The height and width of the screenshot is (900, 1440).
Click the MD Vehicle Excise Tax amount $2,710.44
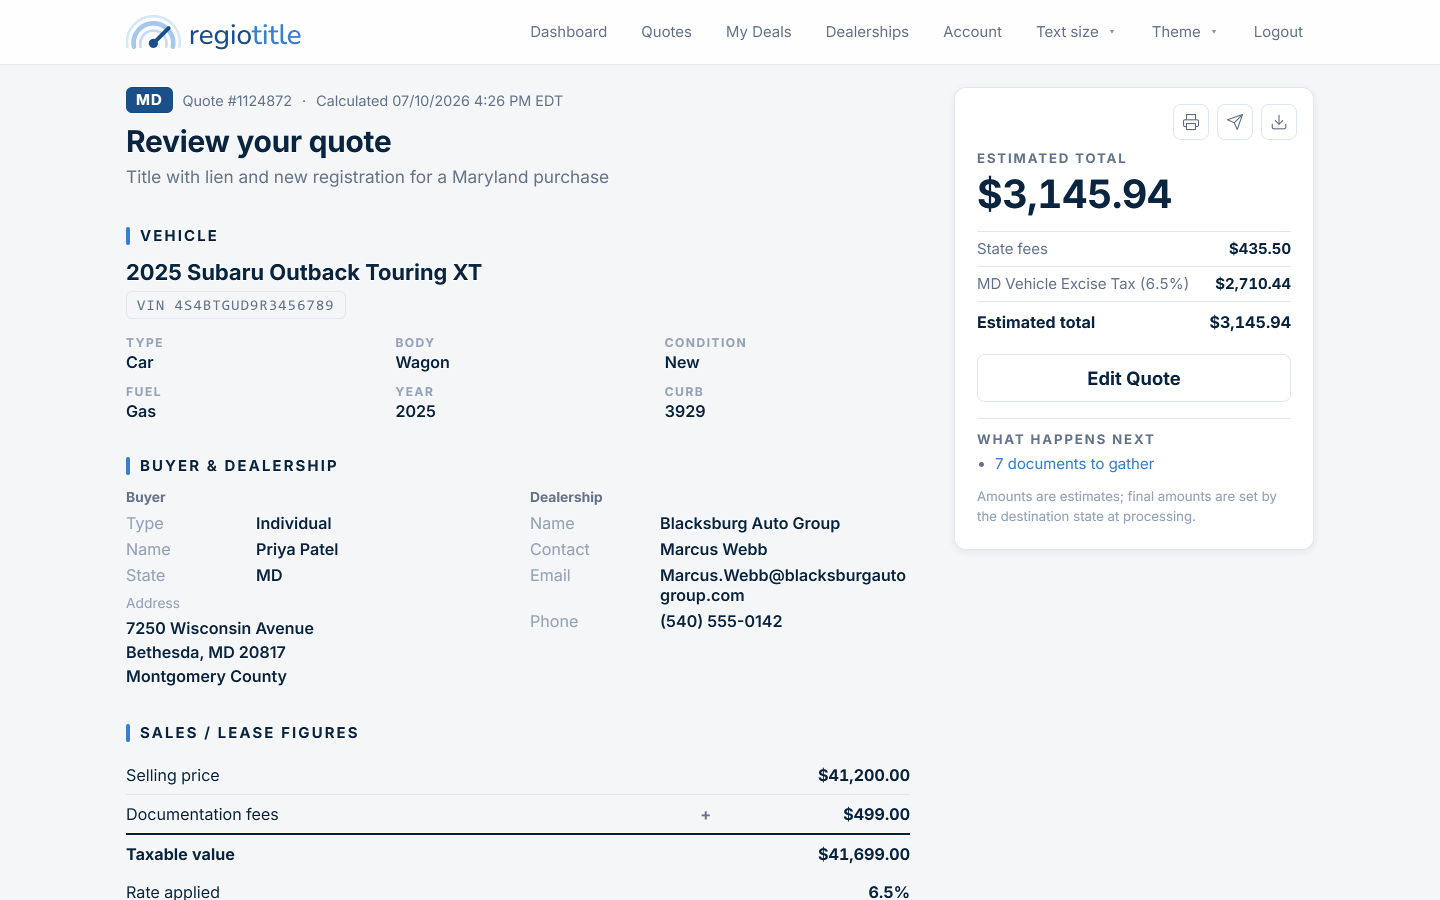pyautogui.click(x=1253, y=284)
